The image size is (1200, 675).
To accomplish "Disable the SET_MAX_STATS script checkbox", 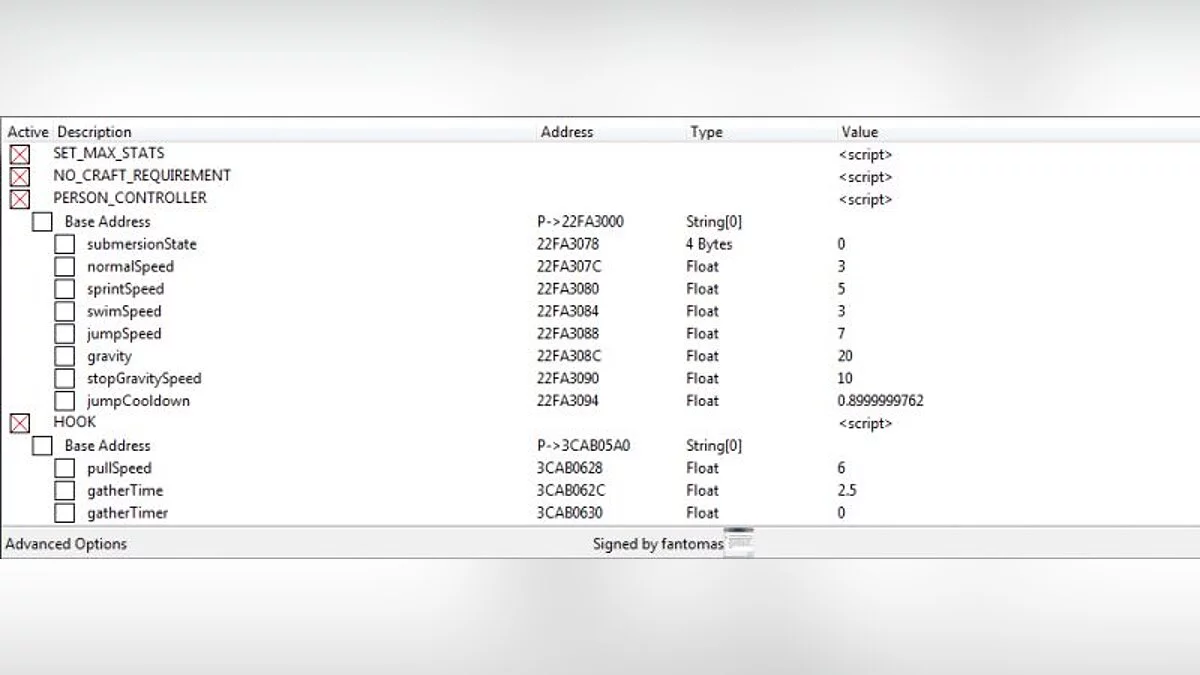I will [19, 155].
